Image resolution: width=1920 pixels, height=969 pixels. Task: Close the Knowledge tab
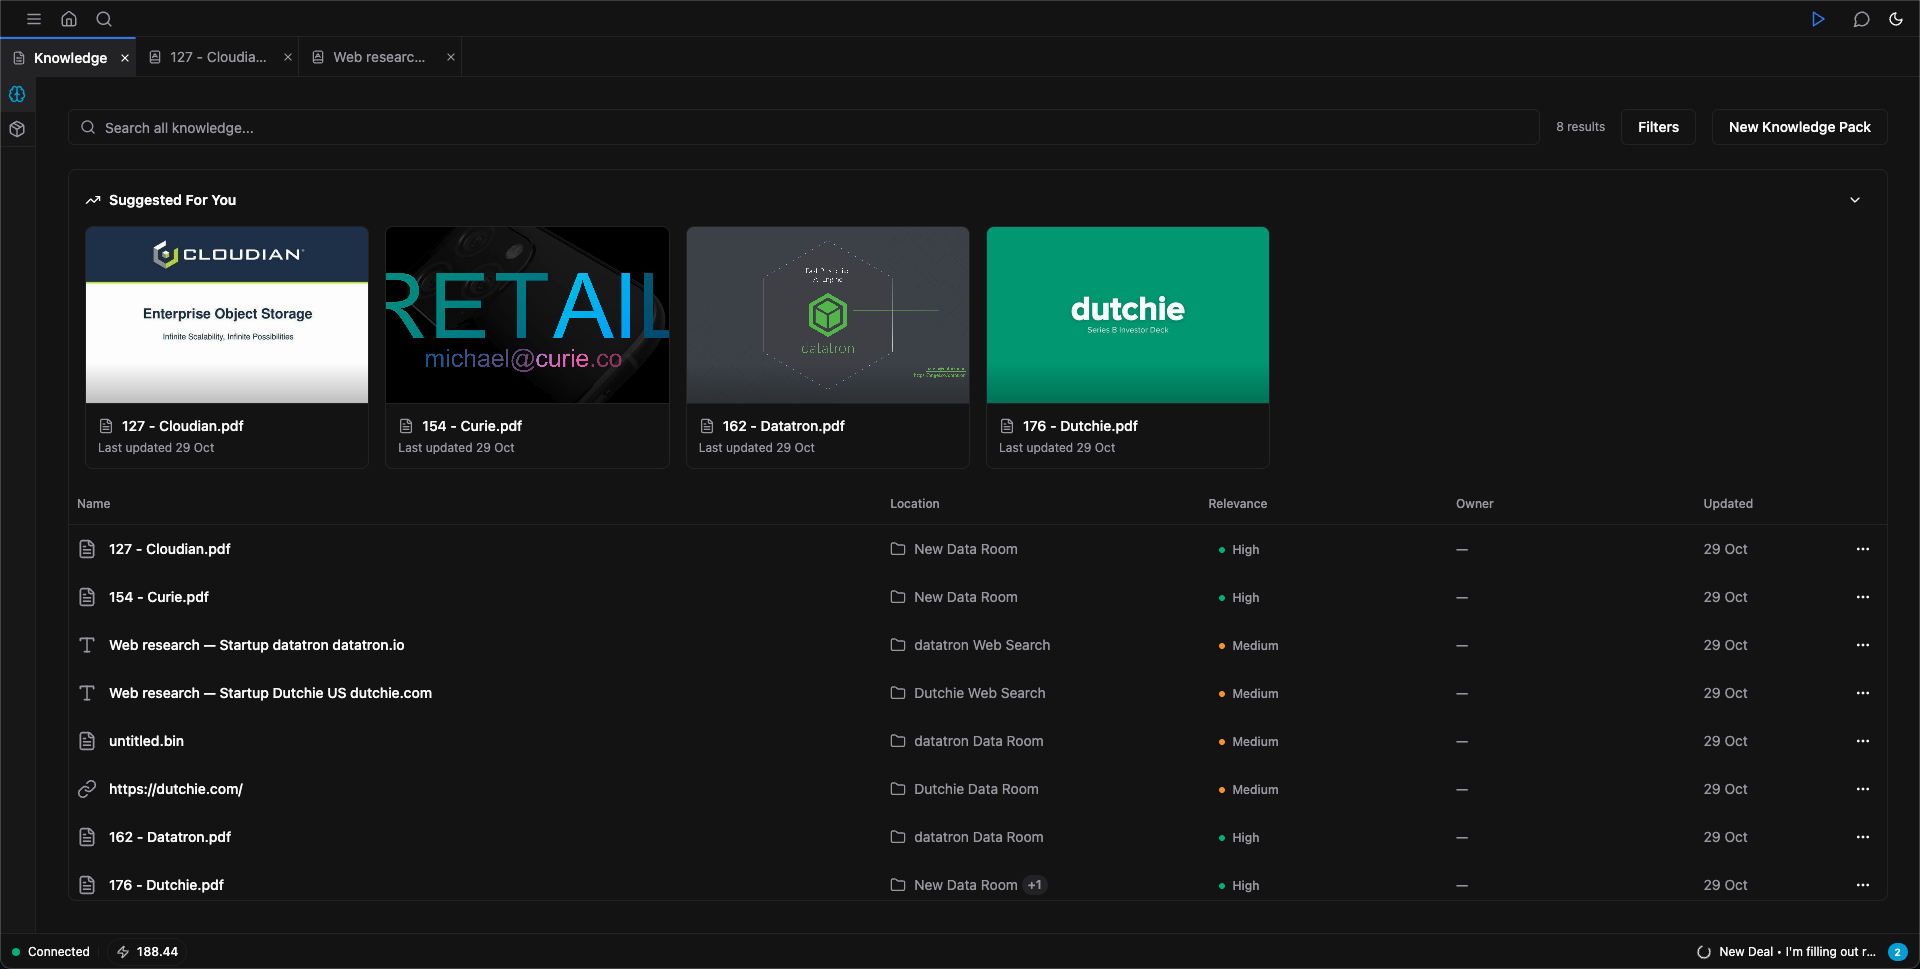coord(125,58)
